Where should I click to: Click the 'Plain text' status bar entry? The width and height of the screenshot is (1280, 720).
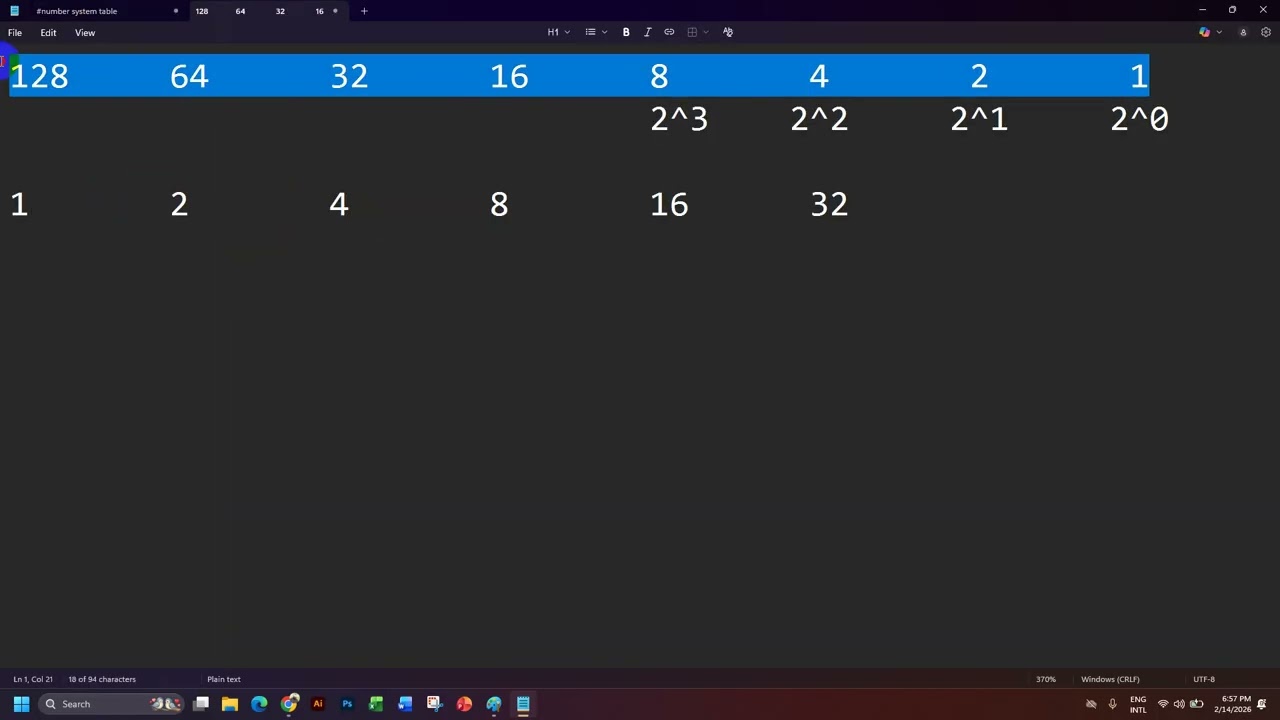[224, 679]
